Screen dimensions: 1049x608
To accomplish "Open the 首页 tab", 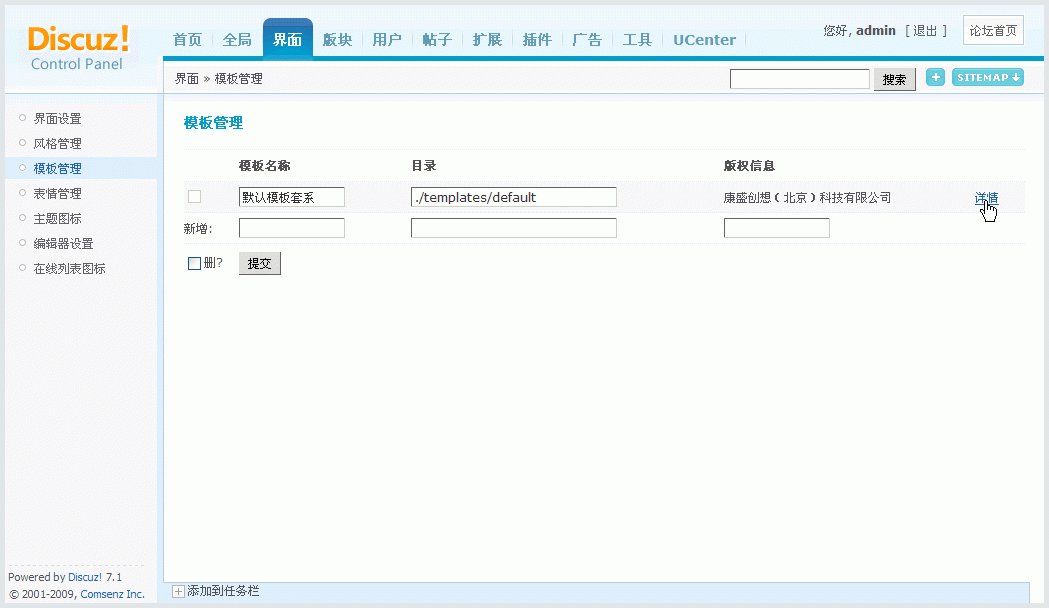I will pos(187,40).
